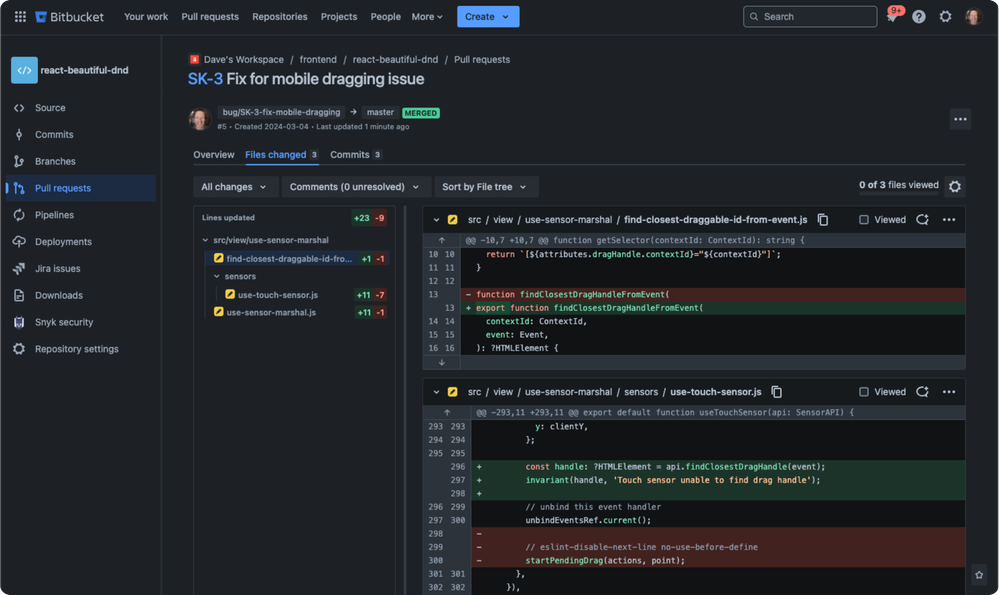This screenshot has height=595, width=999.
Task: Open the More menu in top navigation
Action: [427, 17]
